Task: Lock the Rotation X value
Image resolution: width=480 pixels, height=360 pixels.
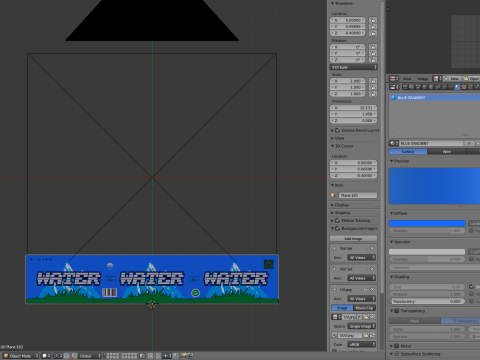Action: pos(373,47)
